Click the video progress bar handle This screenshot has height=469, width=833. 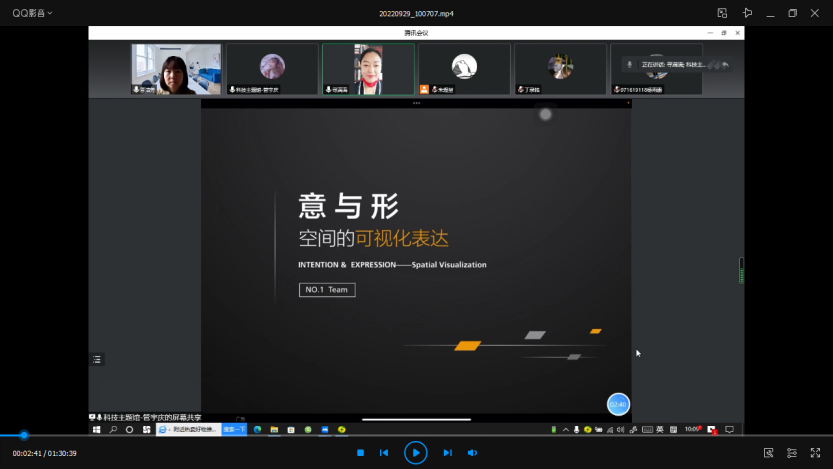[x=24, y=435]
